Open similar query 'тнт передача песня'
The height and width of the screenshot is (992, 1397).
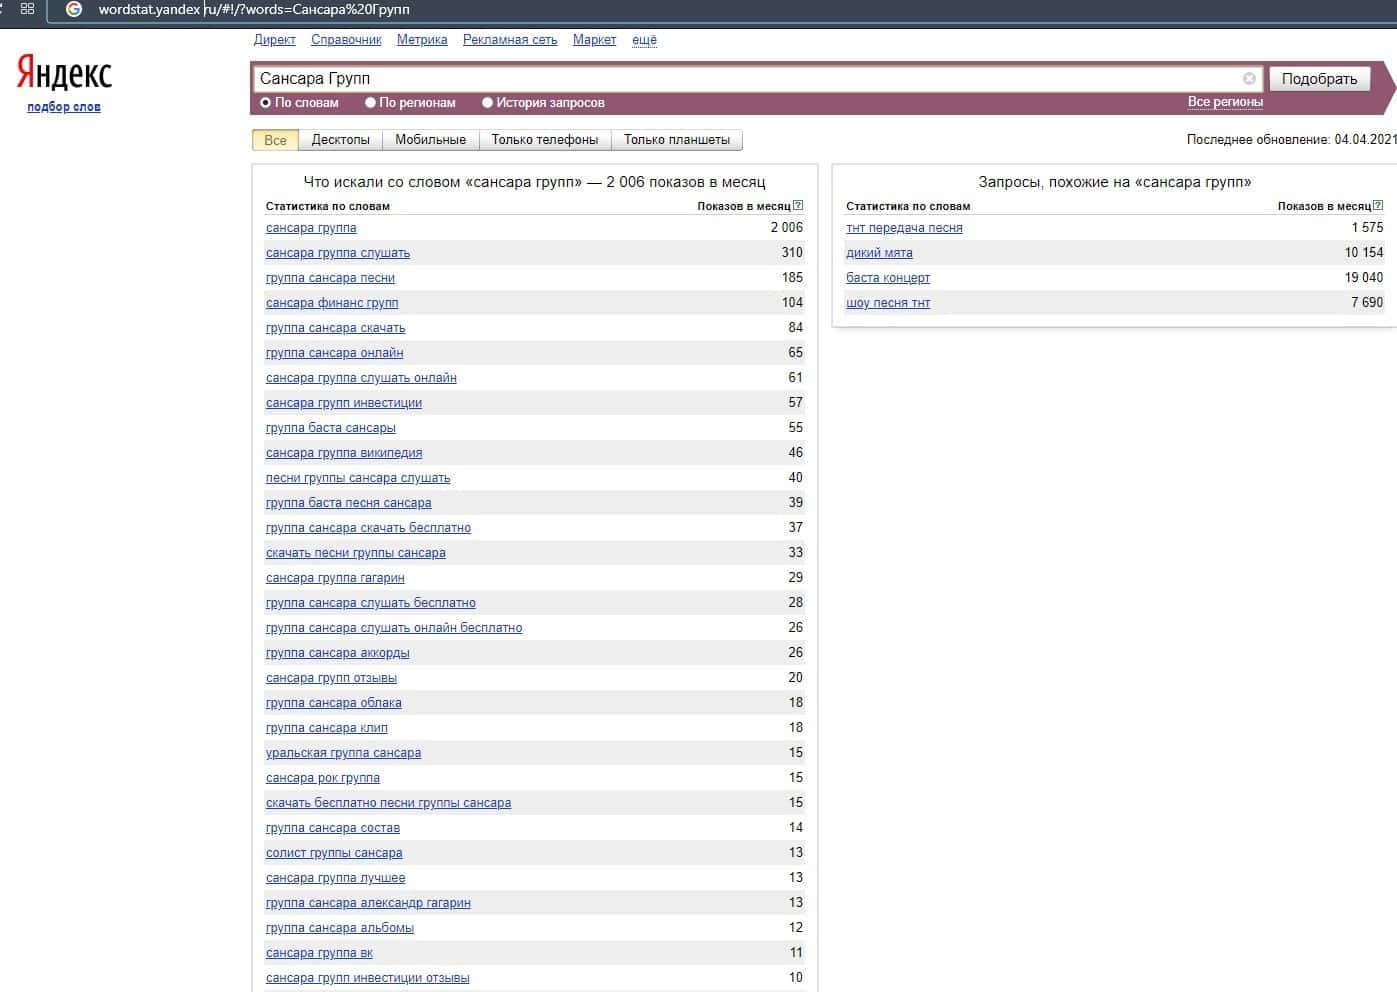(904, 228)
